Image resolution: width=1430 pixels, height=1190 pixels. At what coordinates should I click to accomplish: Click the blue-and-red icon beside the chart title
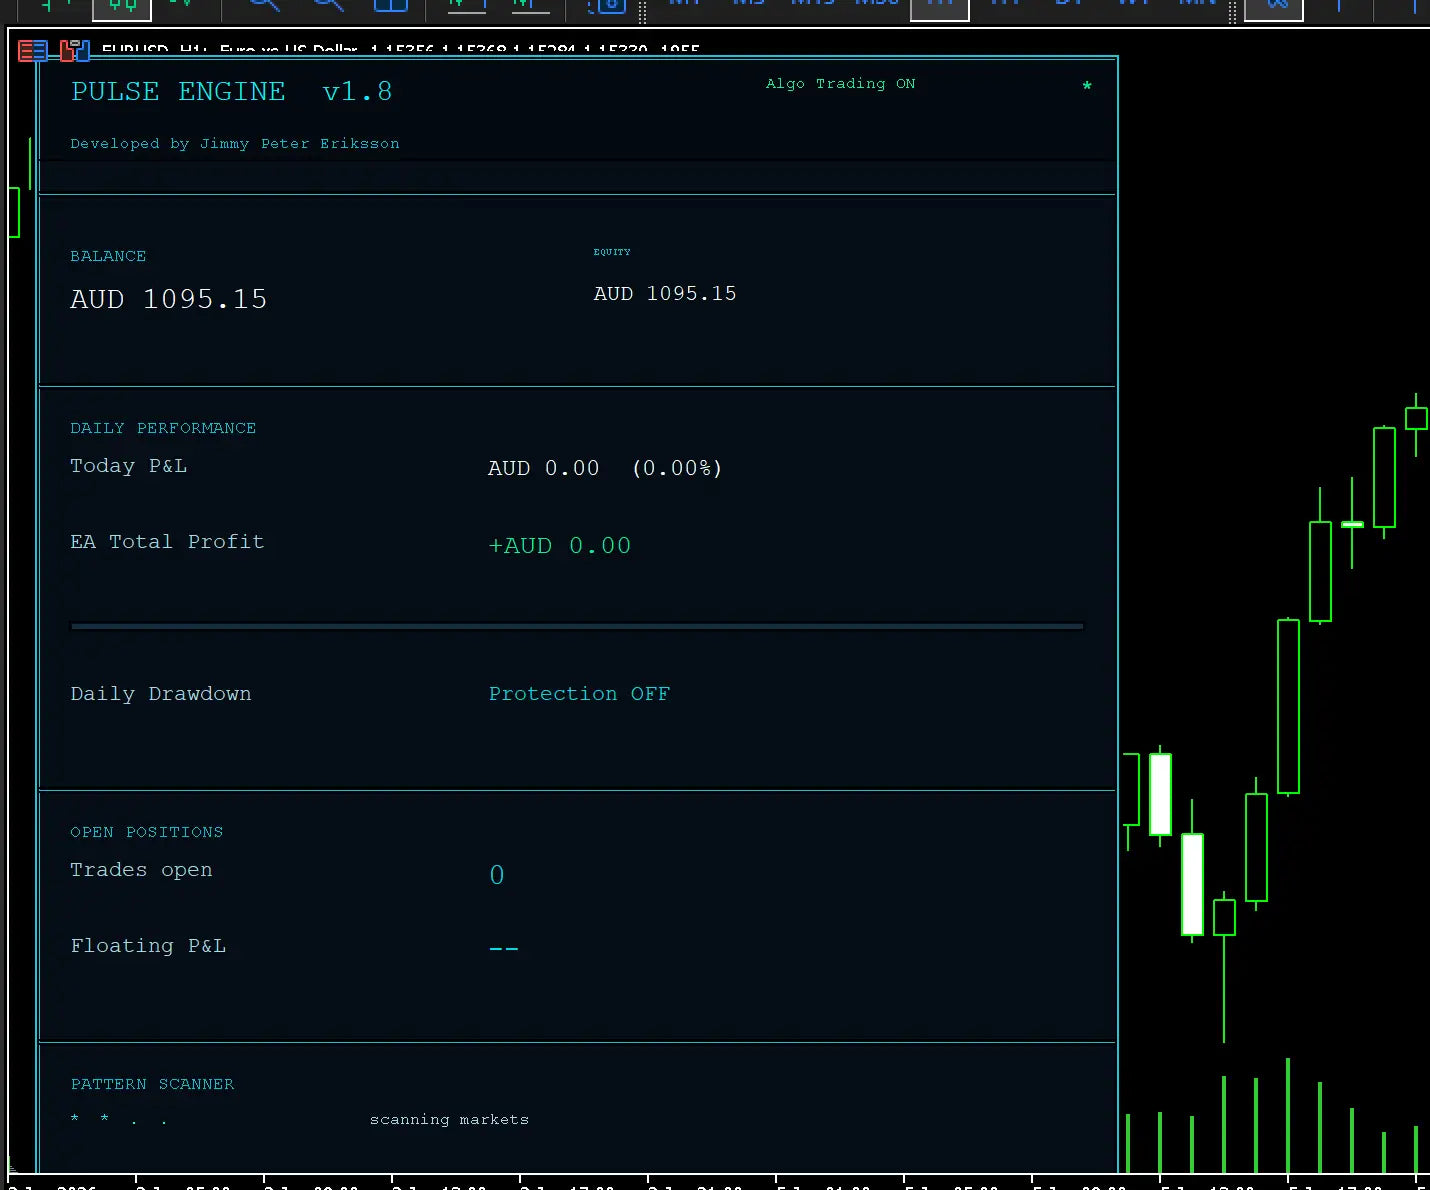pos(75,50)
